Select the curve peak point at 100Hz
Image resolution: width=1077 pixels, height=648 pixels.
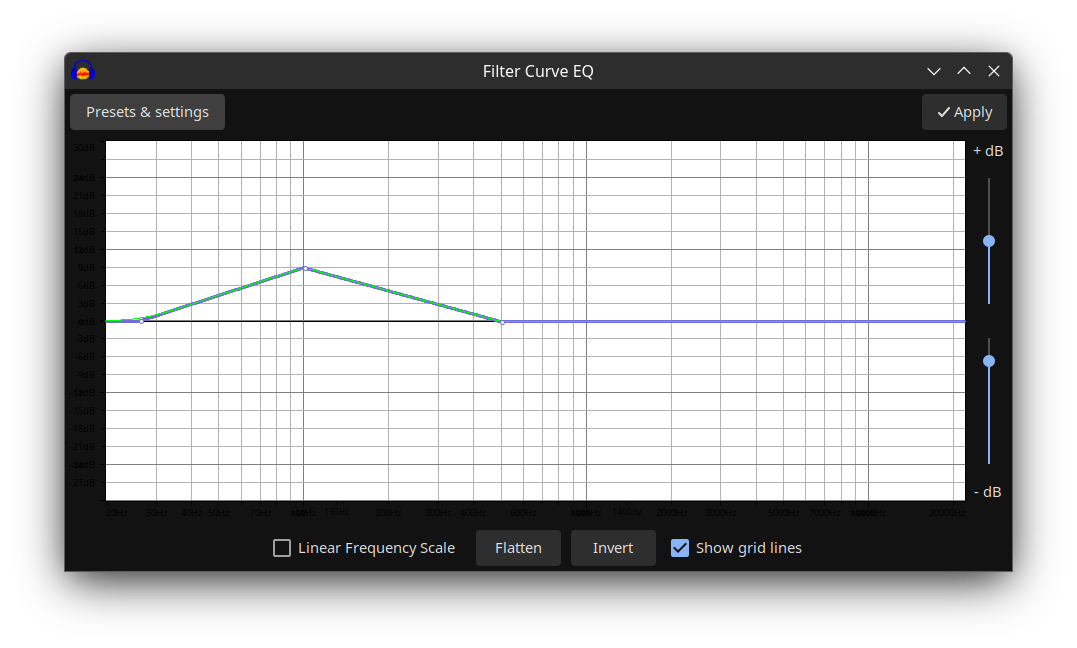point(304,268)
